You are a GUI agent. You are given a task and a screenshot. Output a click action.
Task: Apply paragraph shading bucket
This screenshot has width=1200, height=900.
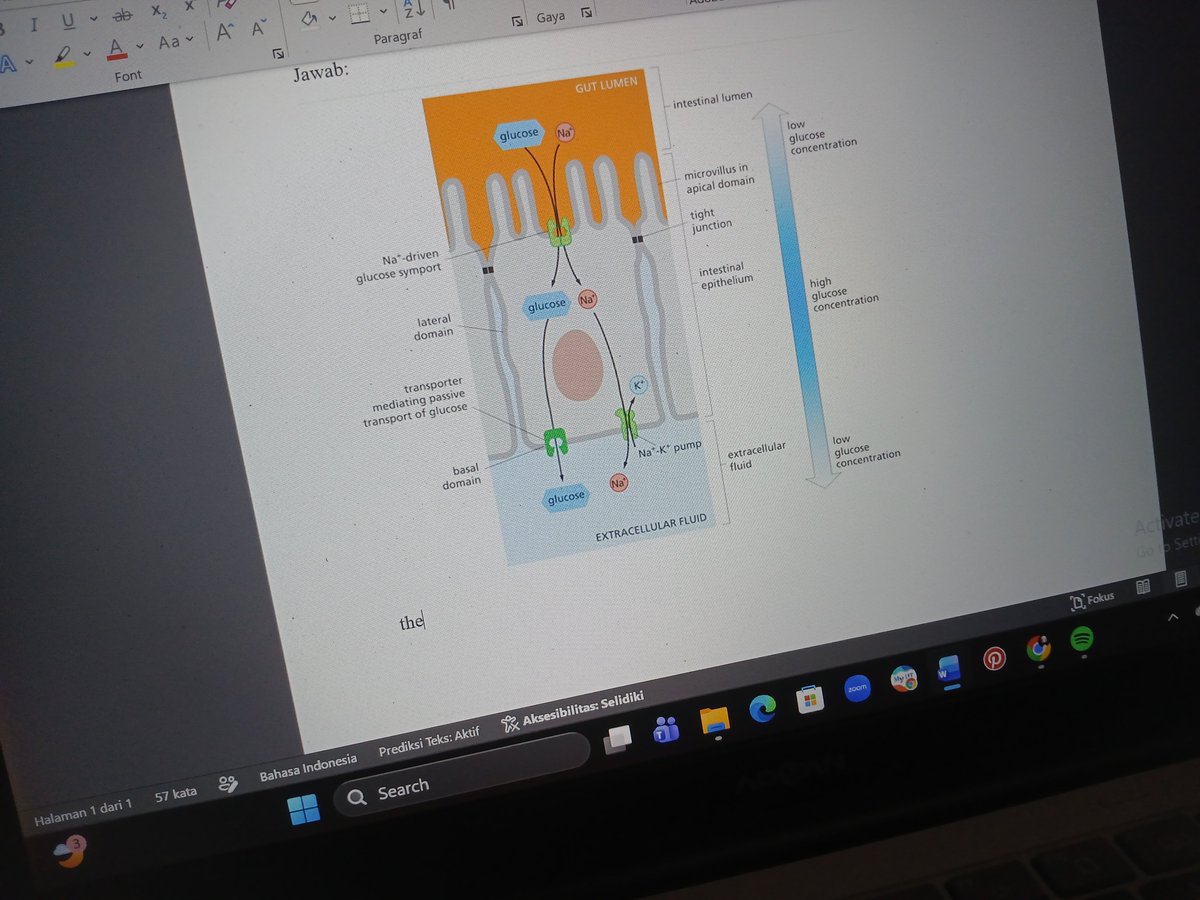[x=308, y=18]
